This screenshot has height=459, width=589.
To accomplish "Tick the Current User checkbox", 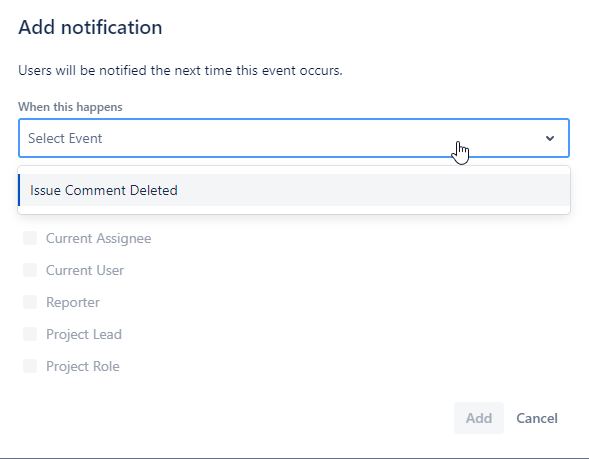I will pyautogui.click(x=30, y=270).
